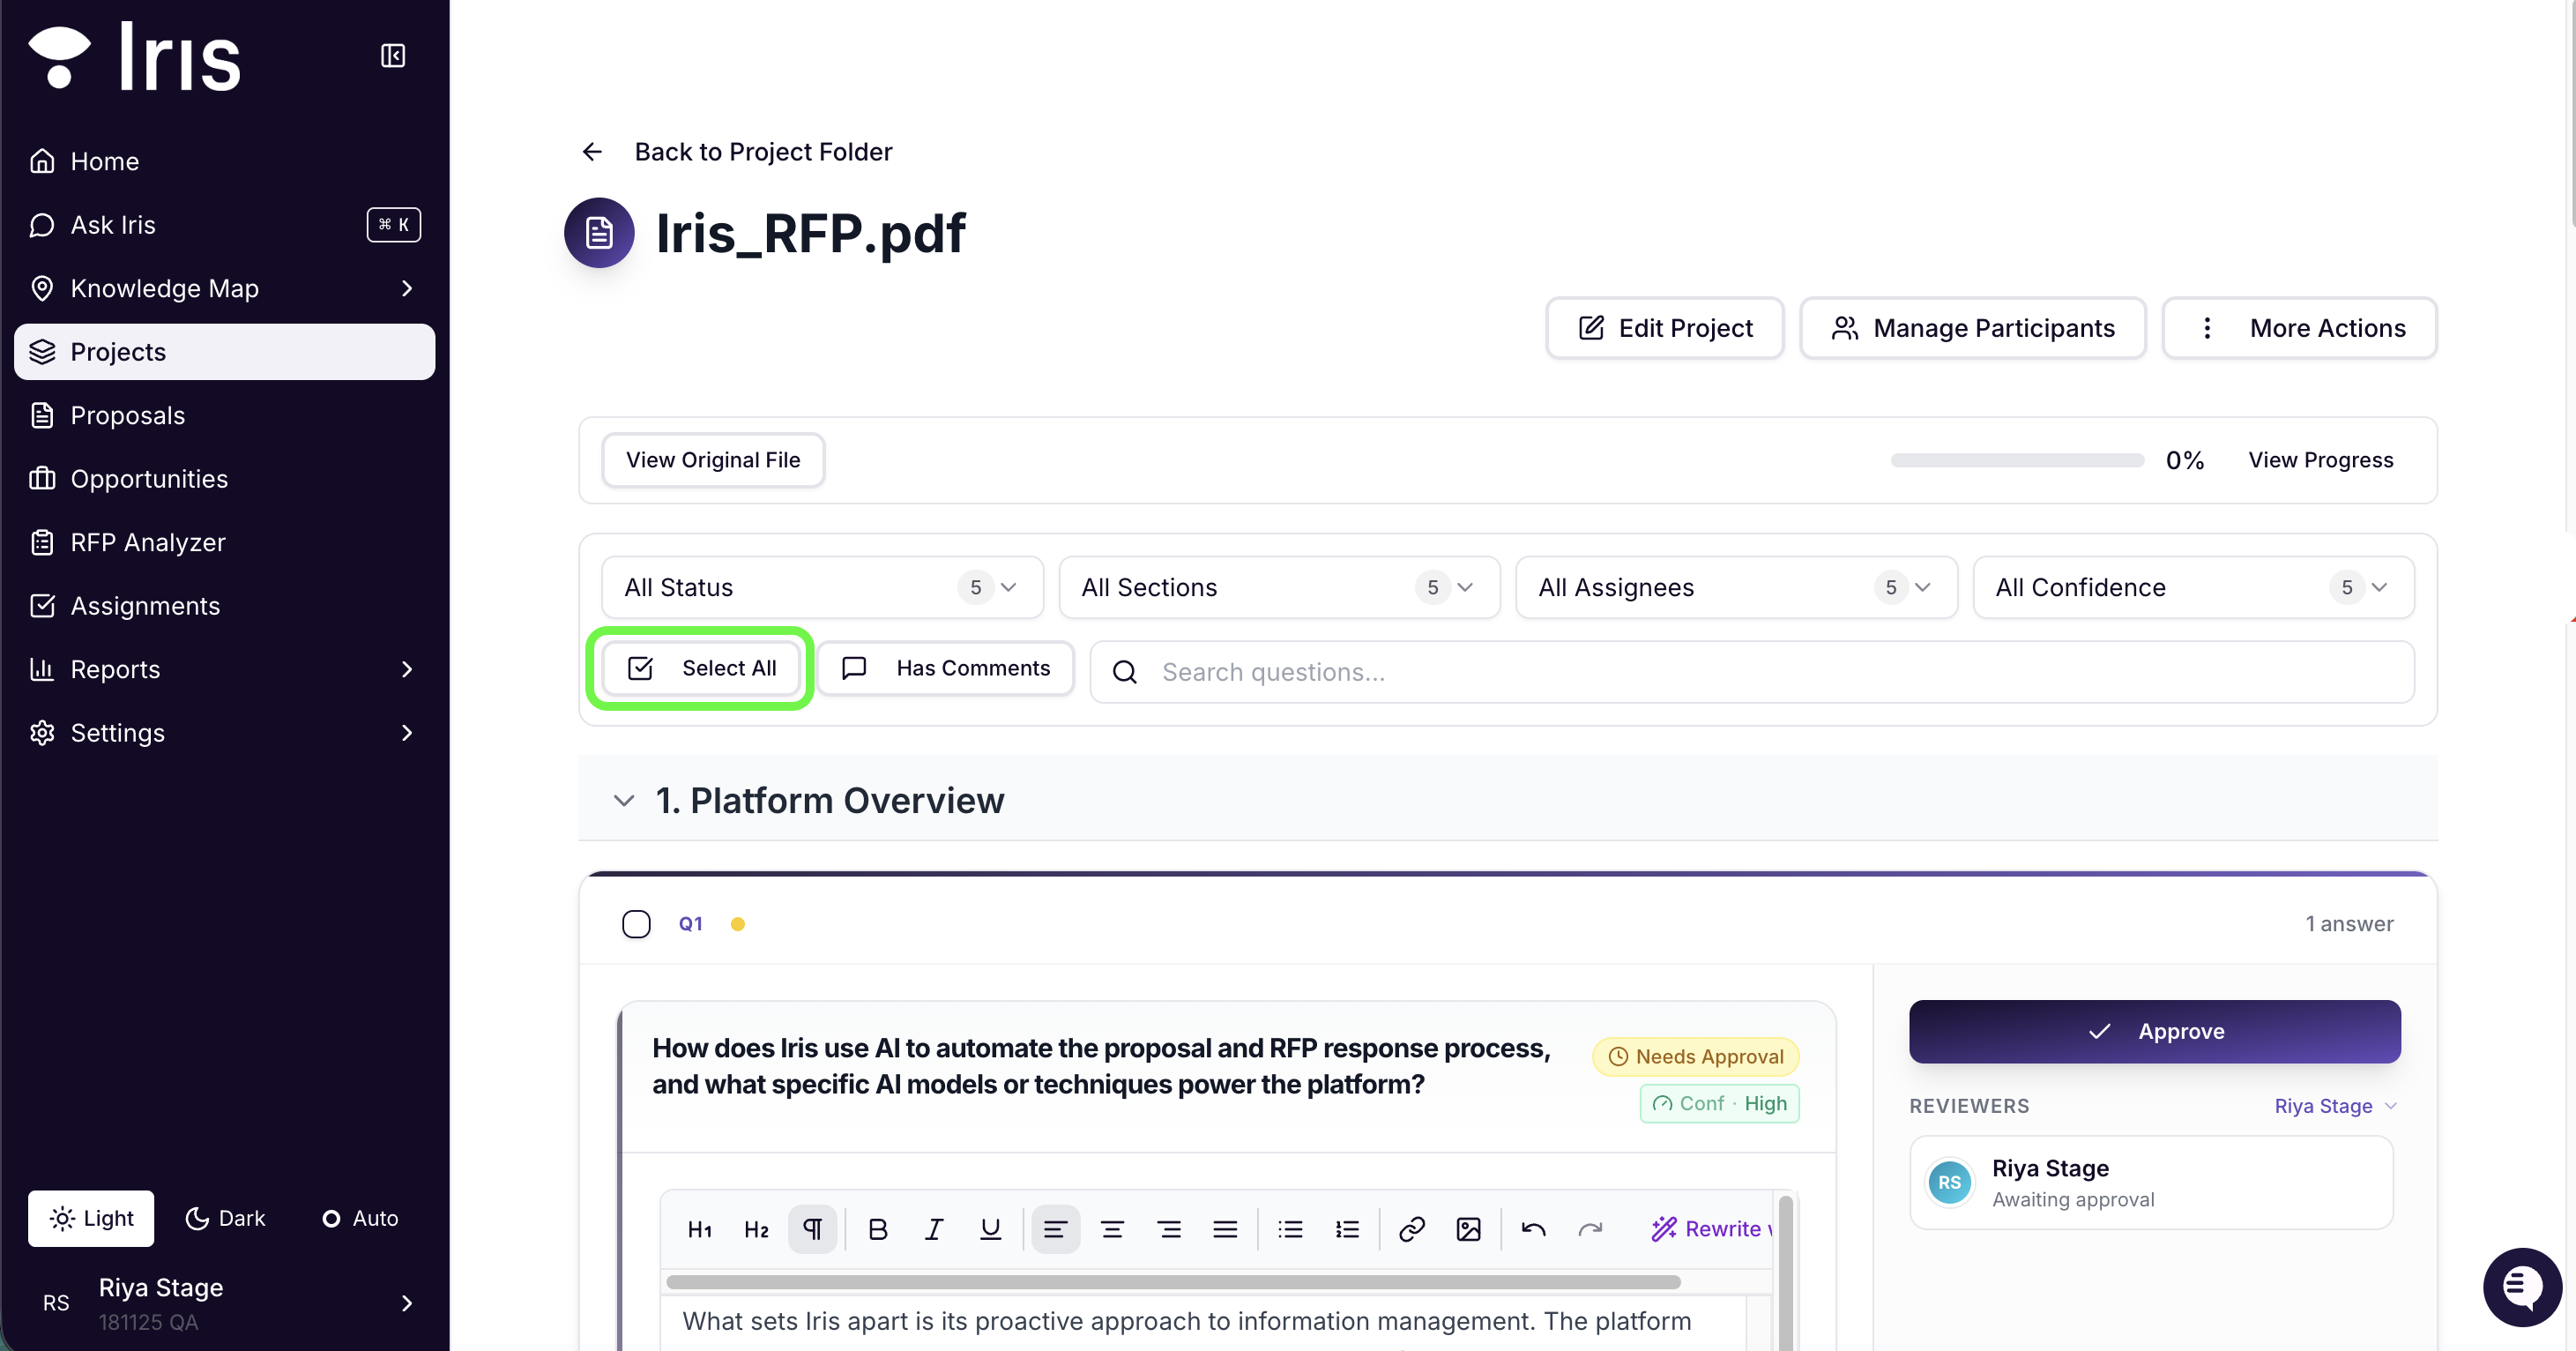Collapse the 1. Platform Overview section
Screen dimensions: 2576x1351
[x=624, y=800]
